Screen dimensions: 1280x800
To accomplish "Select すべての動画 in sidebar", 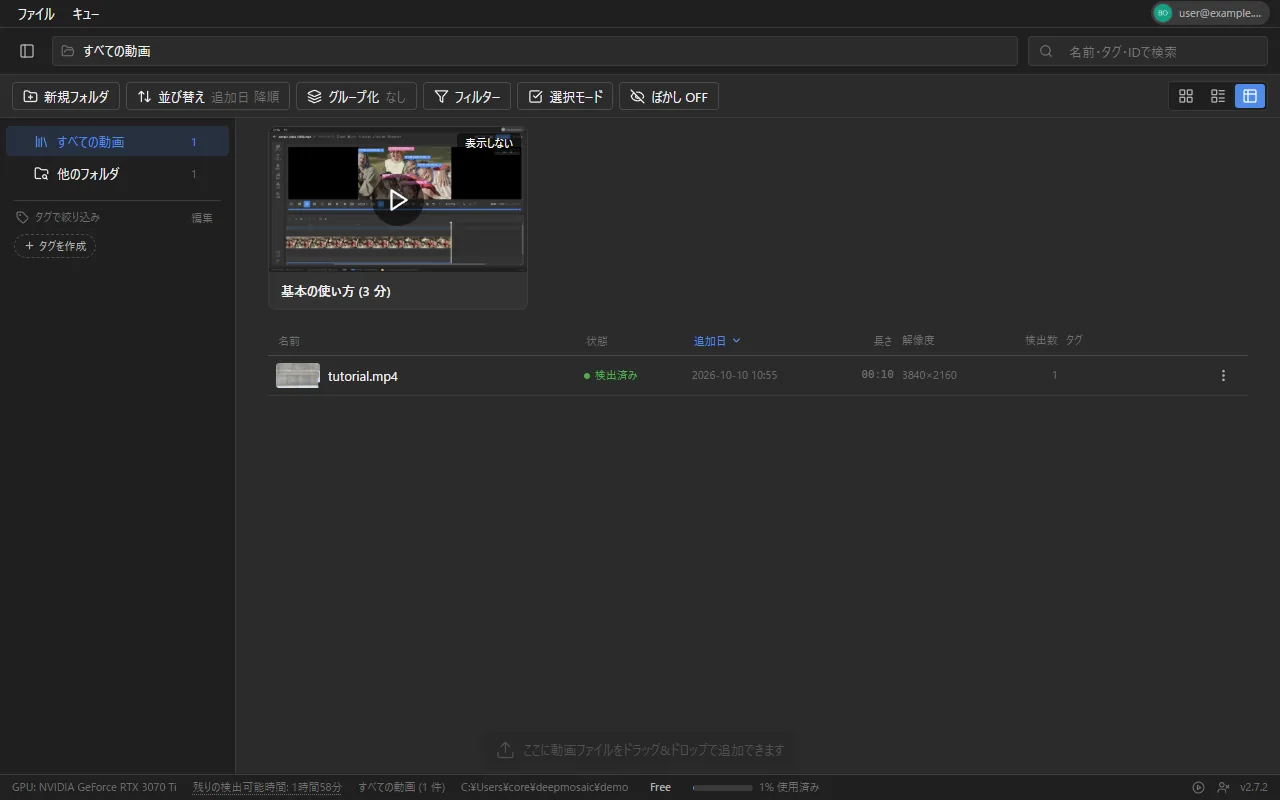I will [117, 142].
